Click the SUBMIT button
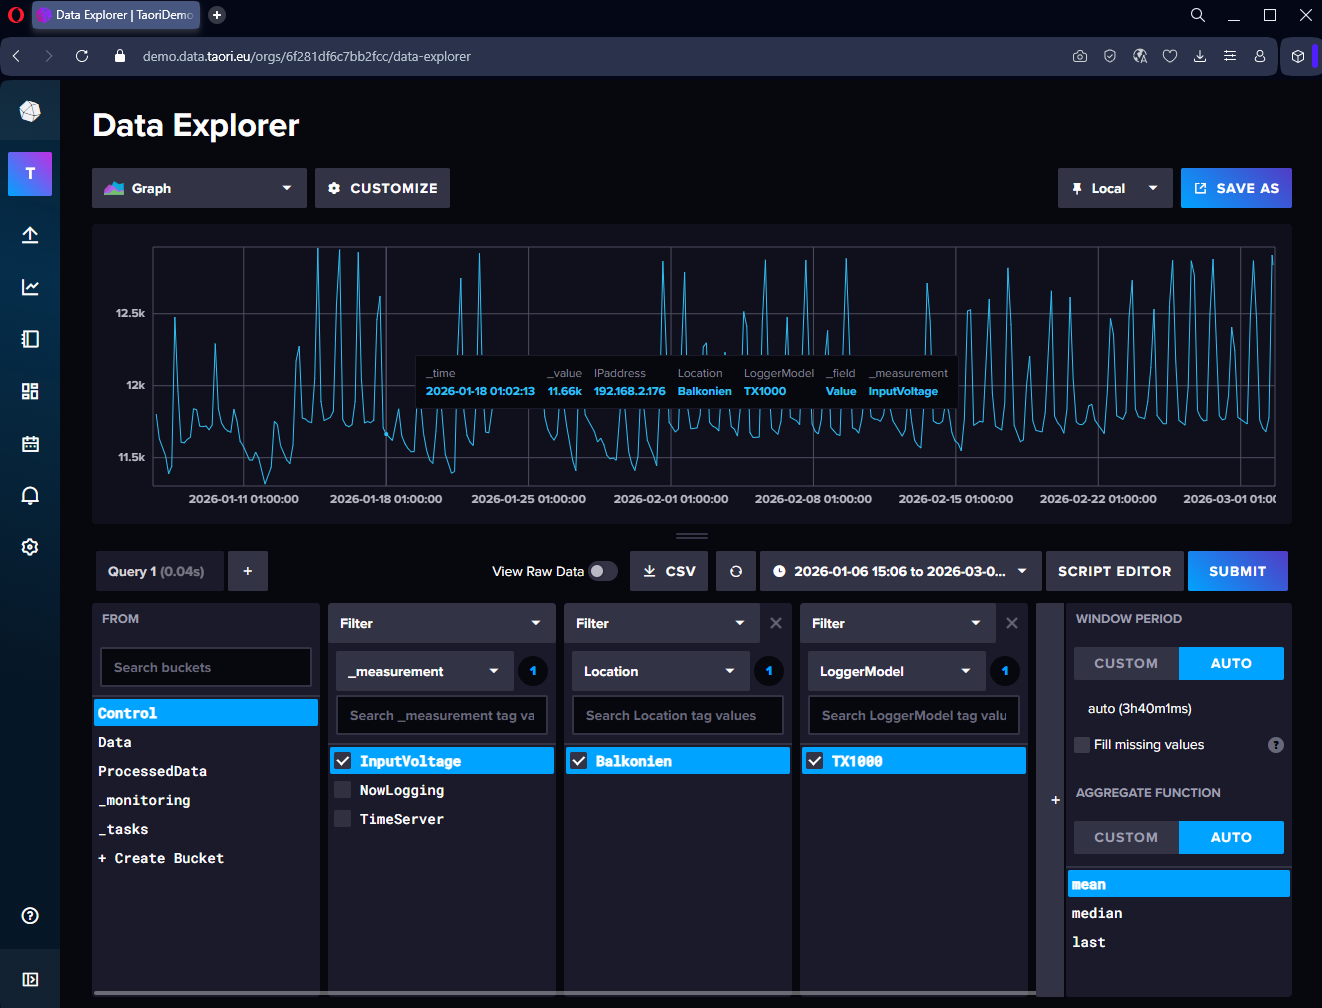Image resolution: width=1322 pixels, height=1008 pixels. tap(1237, 571)
